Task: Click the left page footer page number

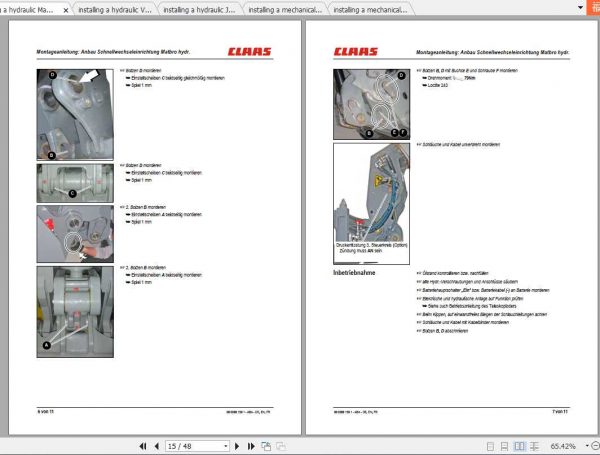Action: coord(45,411)
